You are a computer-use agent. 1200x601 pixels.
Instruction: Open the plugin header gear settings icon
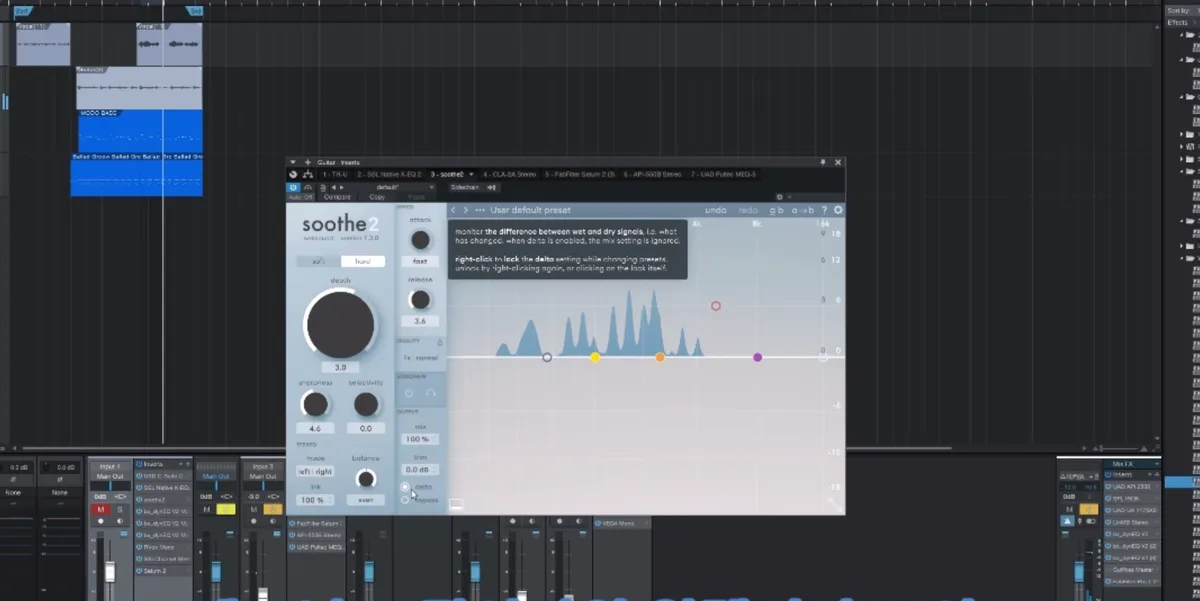(x=779, y=197)
